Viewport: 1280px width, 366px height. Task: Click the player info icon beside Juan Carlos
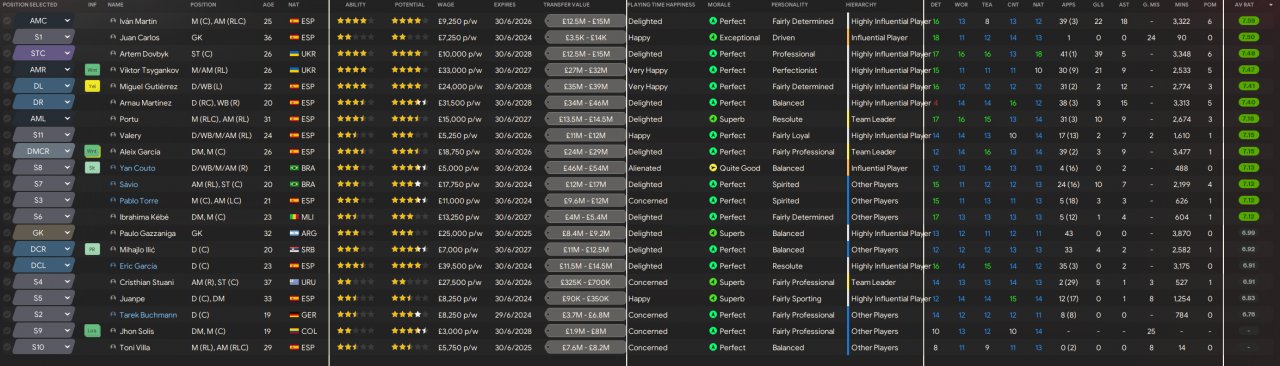point(113,37)
